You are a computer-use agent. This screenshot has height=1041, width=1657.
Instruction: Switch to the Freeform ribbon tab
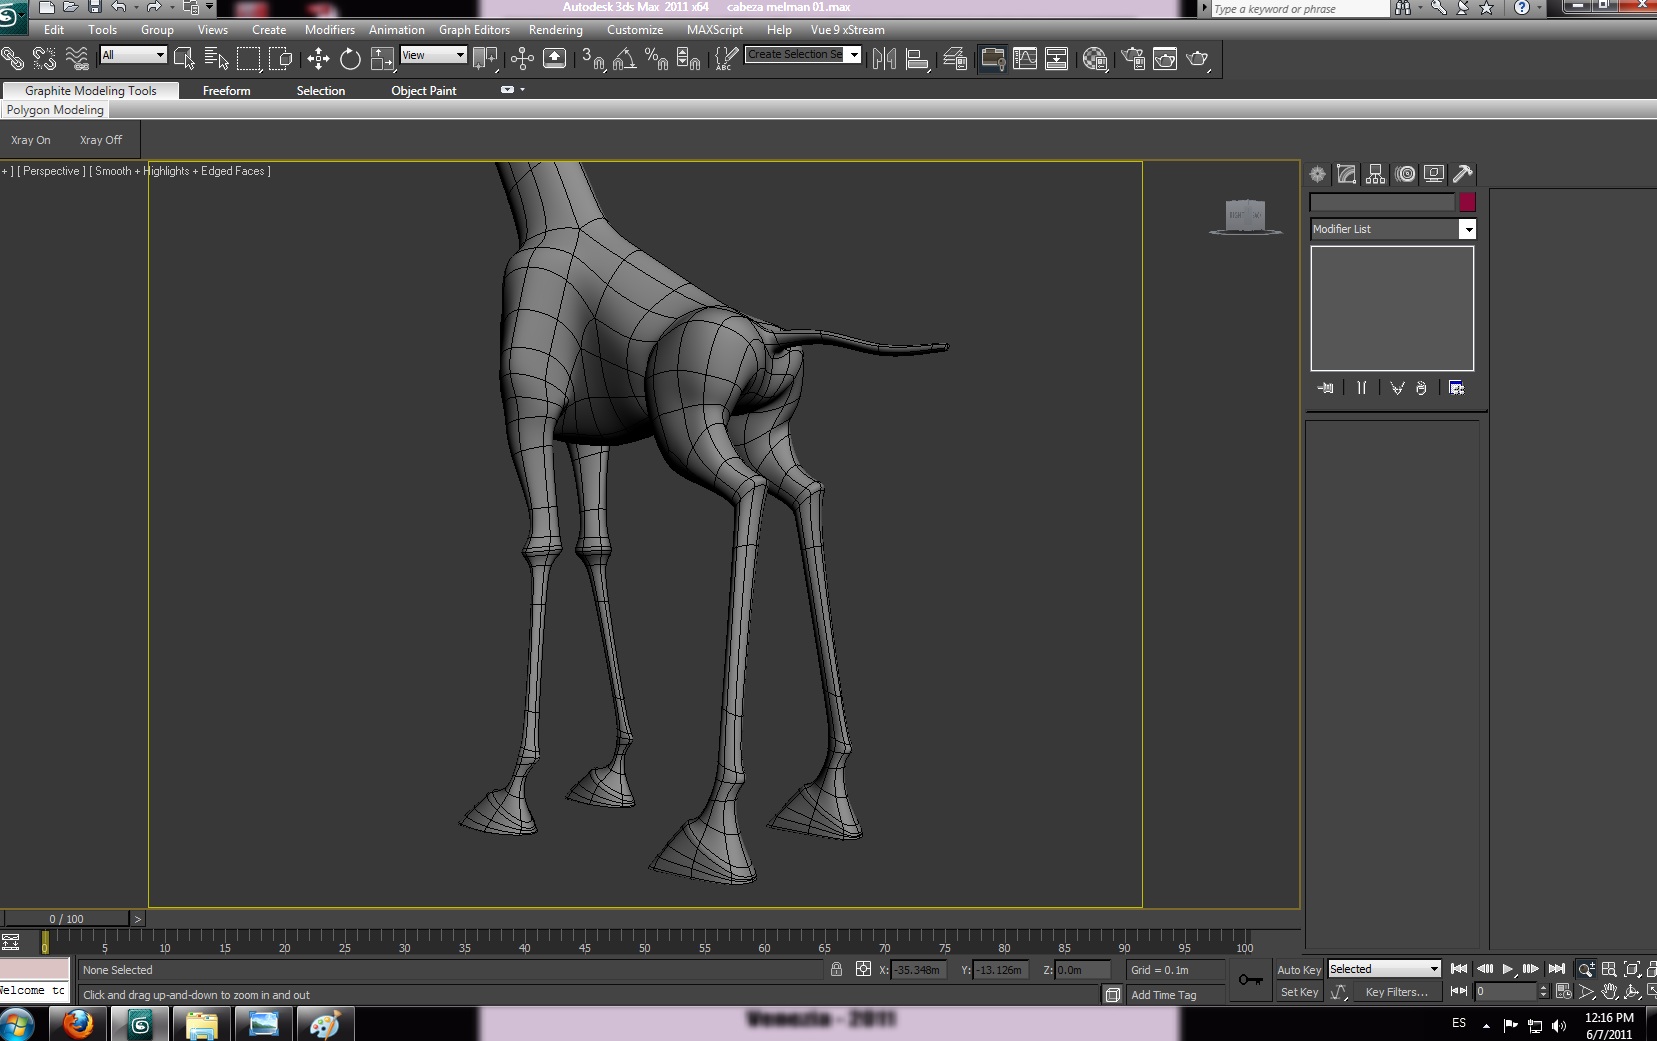226,91
